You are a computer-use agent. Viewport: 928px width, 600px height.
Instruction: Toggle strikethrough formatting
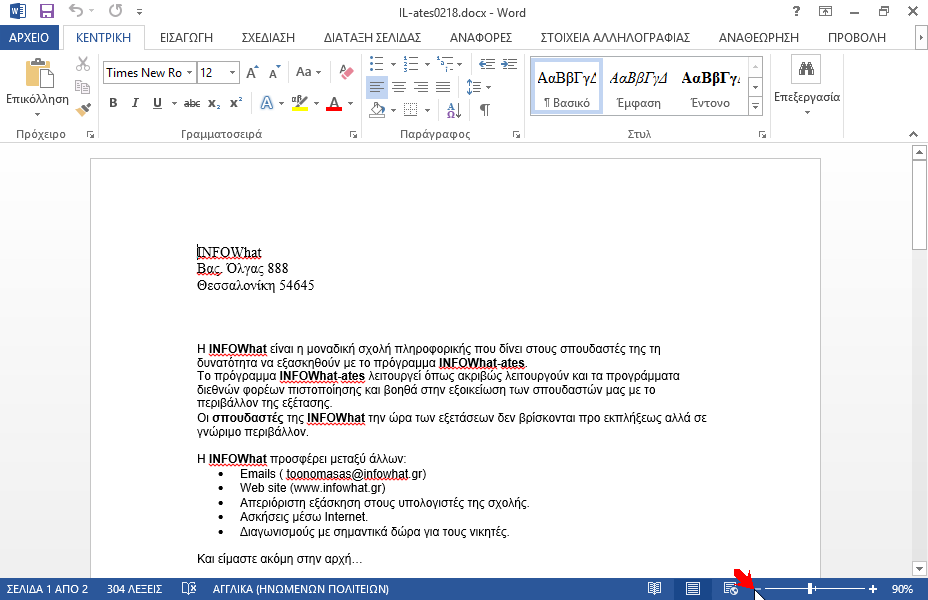[192, 104]
